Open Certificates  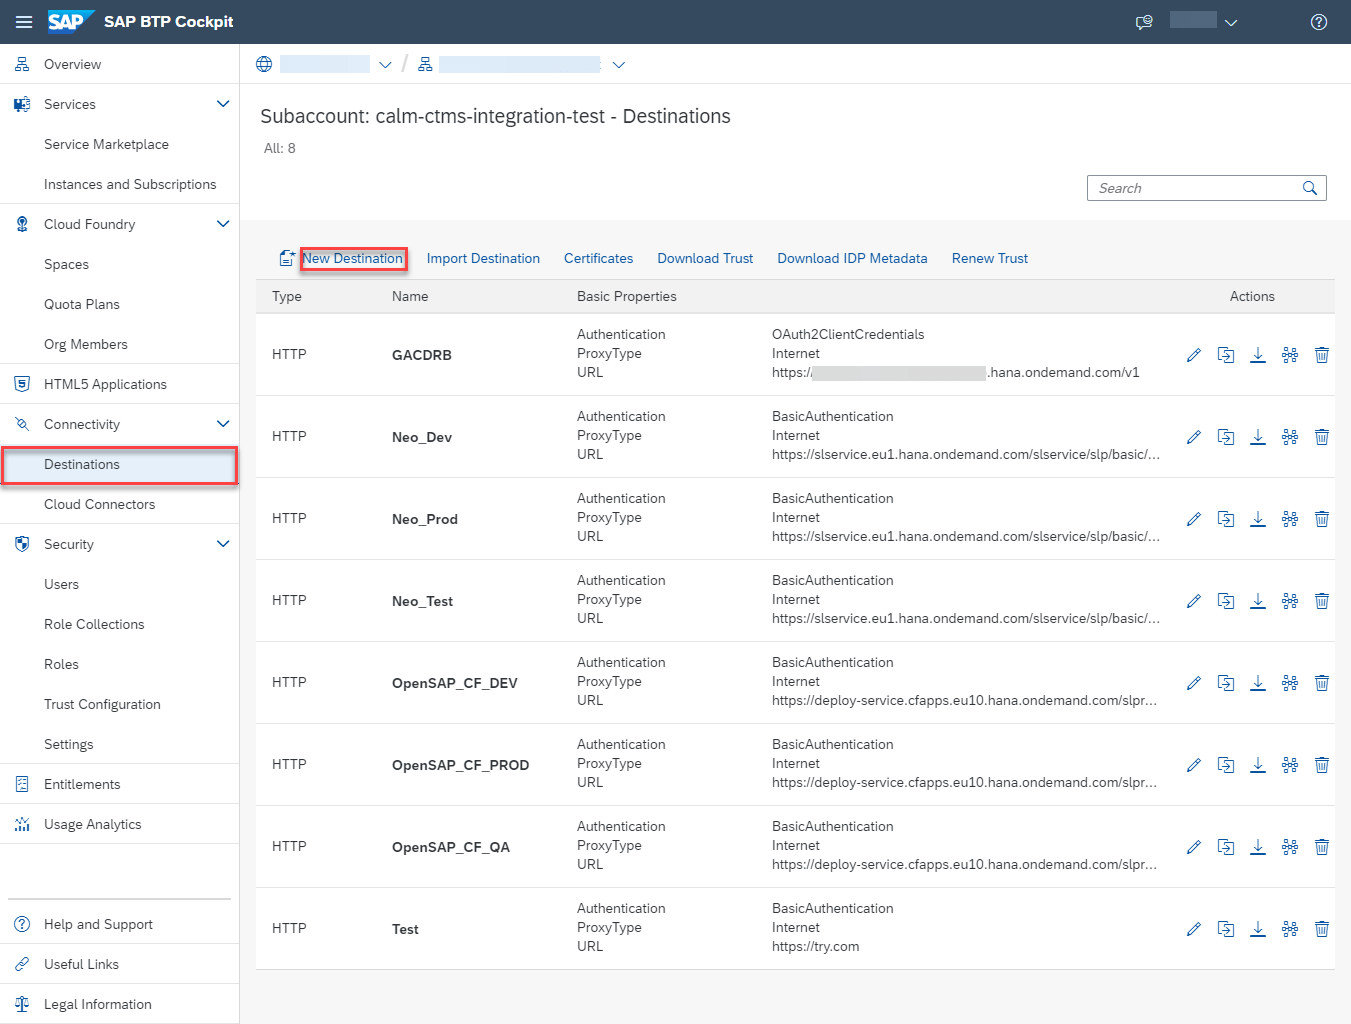(598, 258)
